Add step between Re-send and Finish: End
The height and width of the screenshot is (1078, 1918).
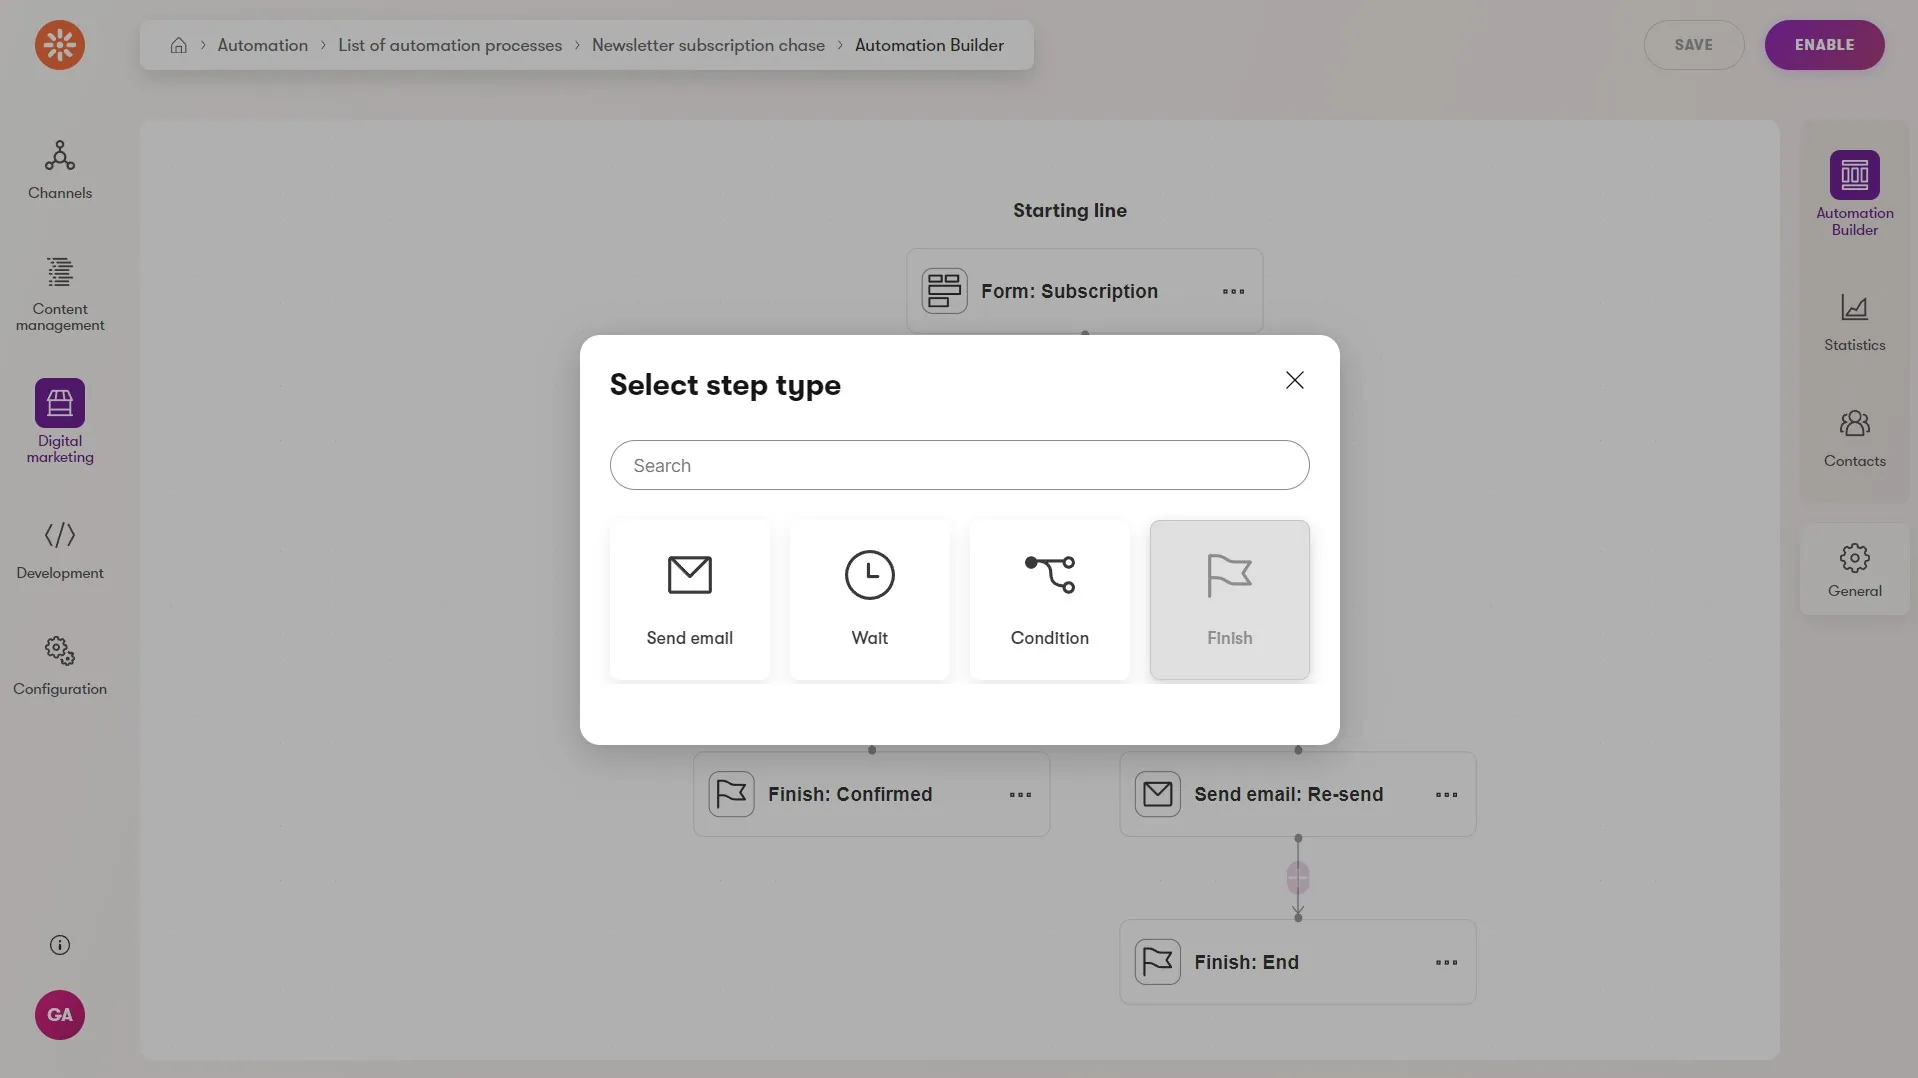(x=1298, y=878)
